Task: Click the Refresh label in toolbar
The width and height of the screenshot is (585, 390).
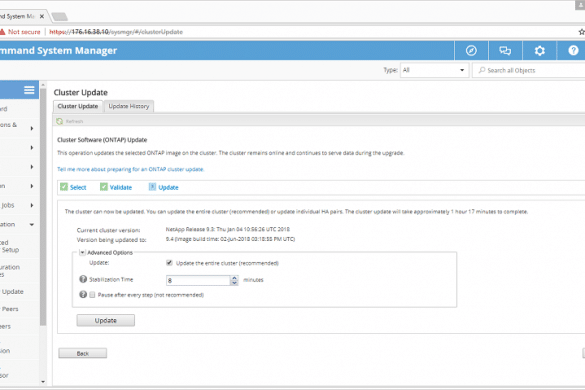Action: [74, 121]
